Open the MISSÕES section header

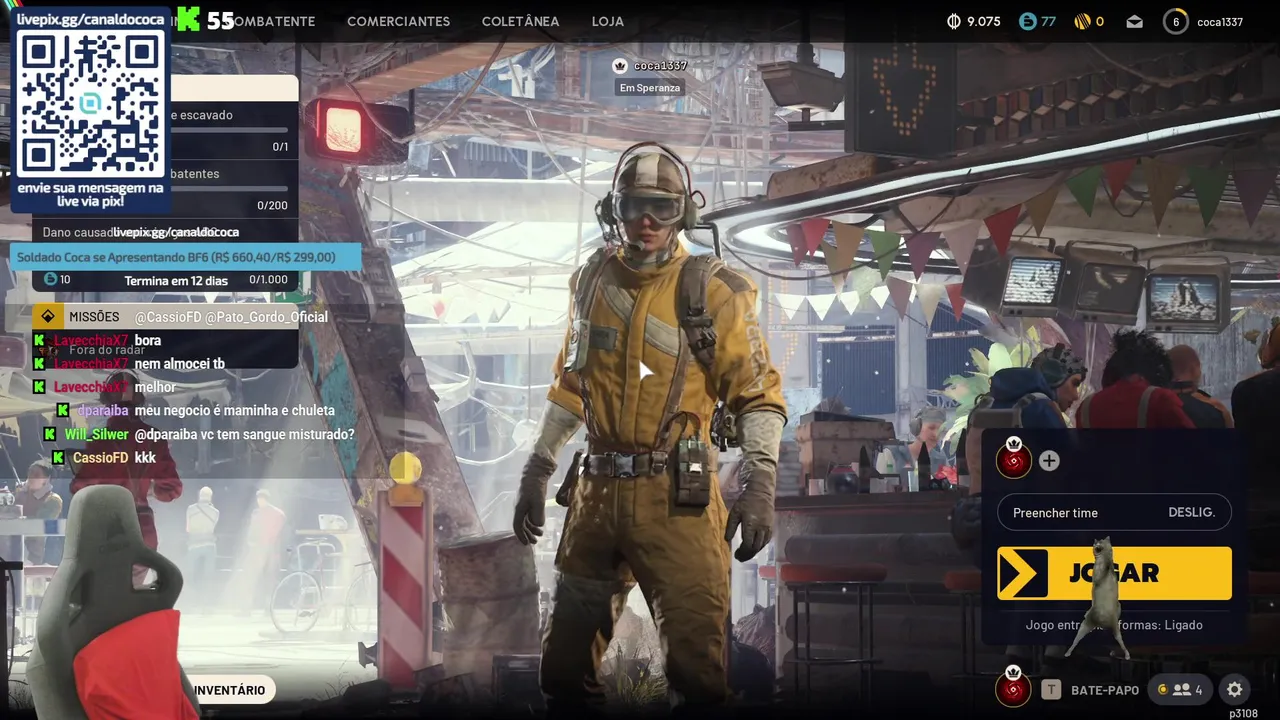coord(165,317)
